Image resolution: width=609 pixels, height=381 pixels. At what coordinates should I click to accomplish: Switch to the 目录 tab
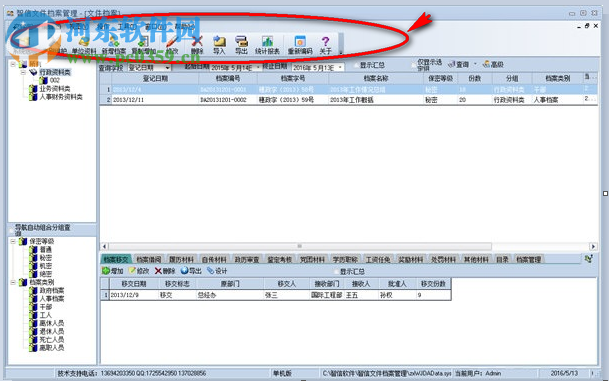pyautogui.click(x=502, y=259)
